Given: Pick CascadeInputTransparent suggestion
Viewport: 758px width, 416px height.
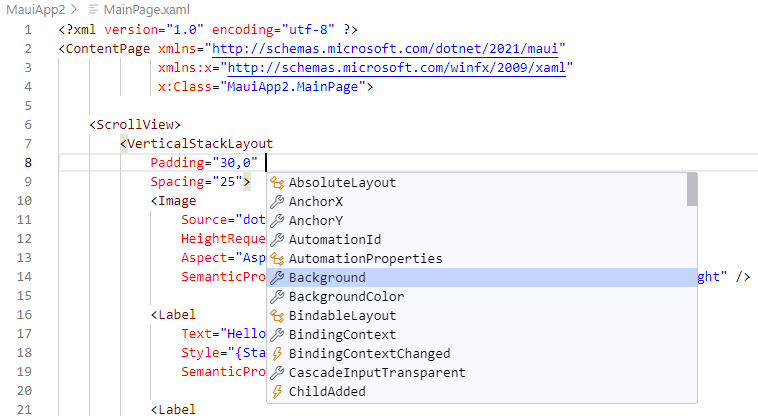Looking at the screenshot, I should 482,373.
